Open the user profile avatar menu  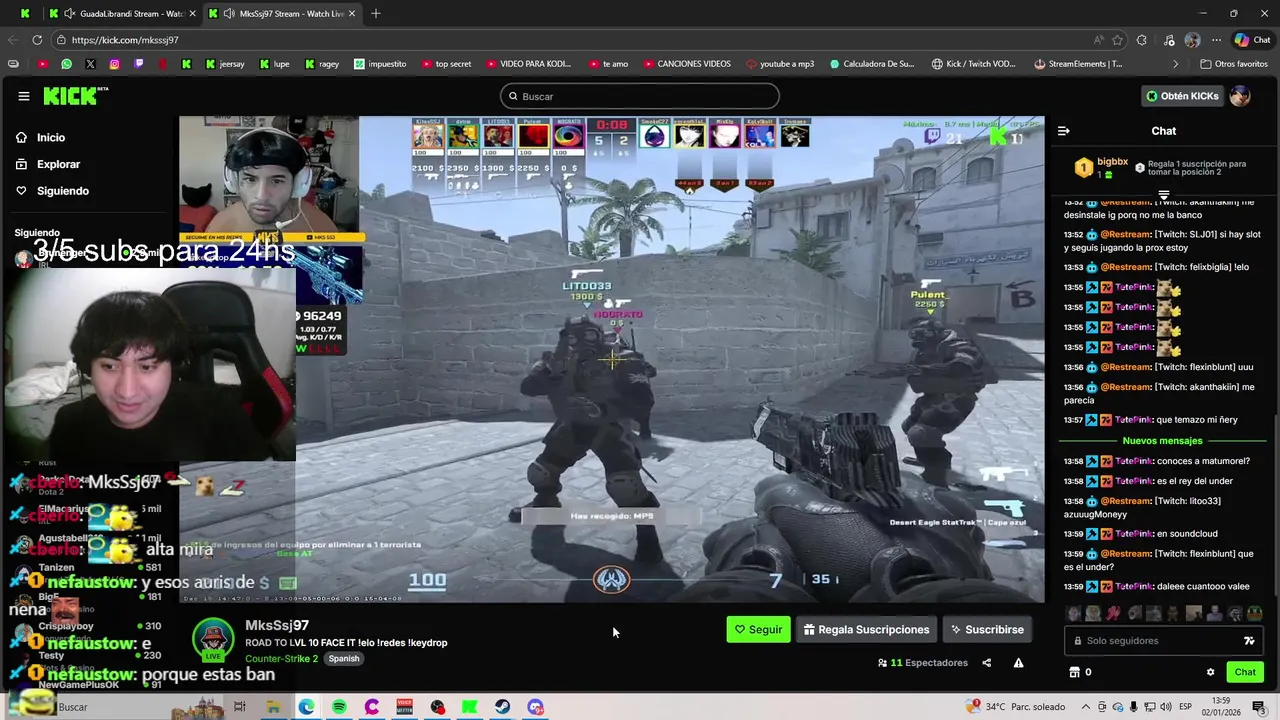click(1240, 96)
